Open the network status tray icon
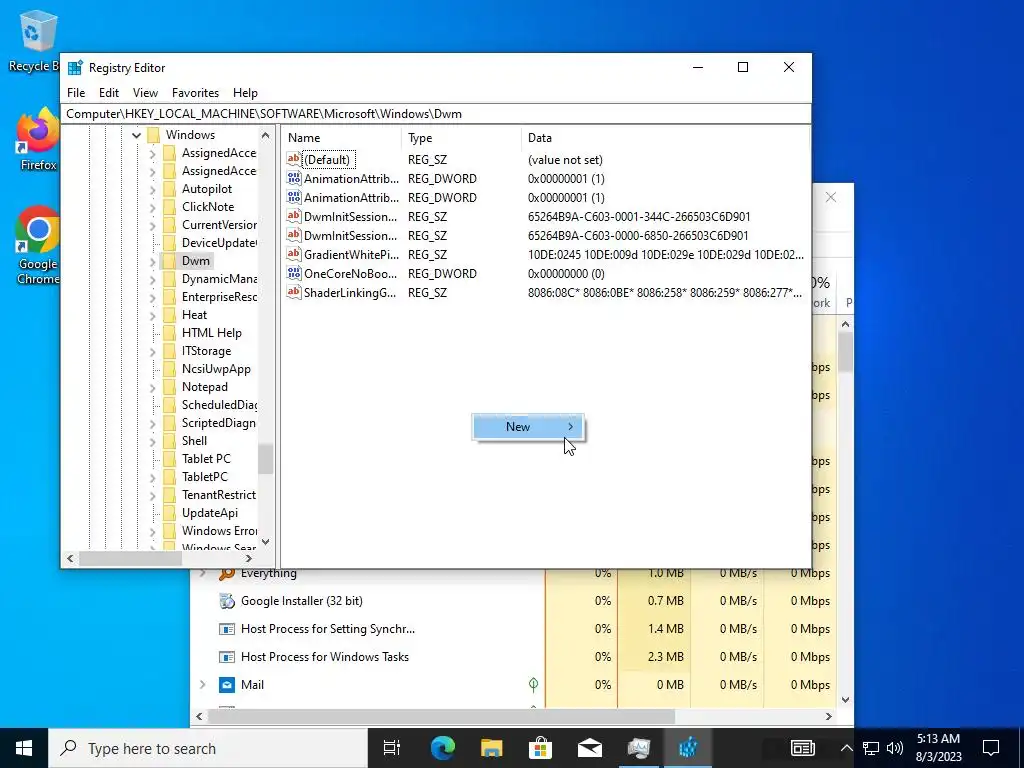Image resolution: width=1024 pixels, height=768 pixels. tap(871, 748)
